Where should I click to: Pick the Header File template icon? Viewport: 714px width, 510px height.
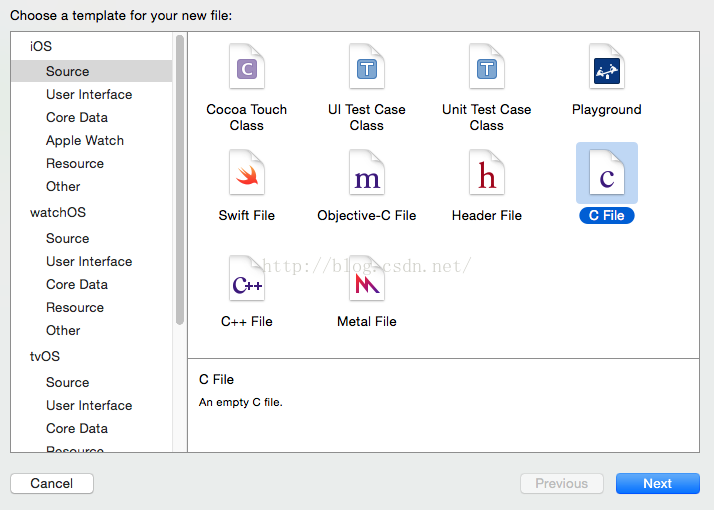click(x=487, y=173)
